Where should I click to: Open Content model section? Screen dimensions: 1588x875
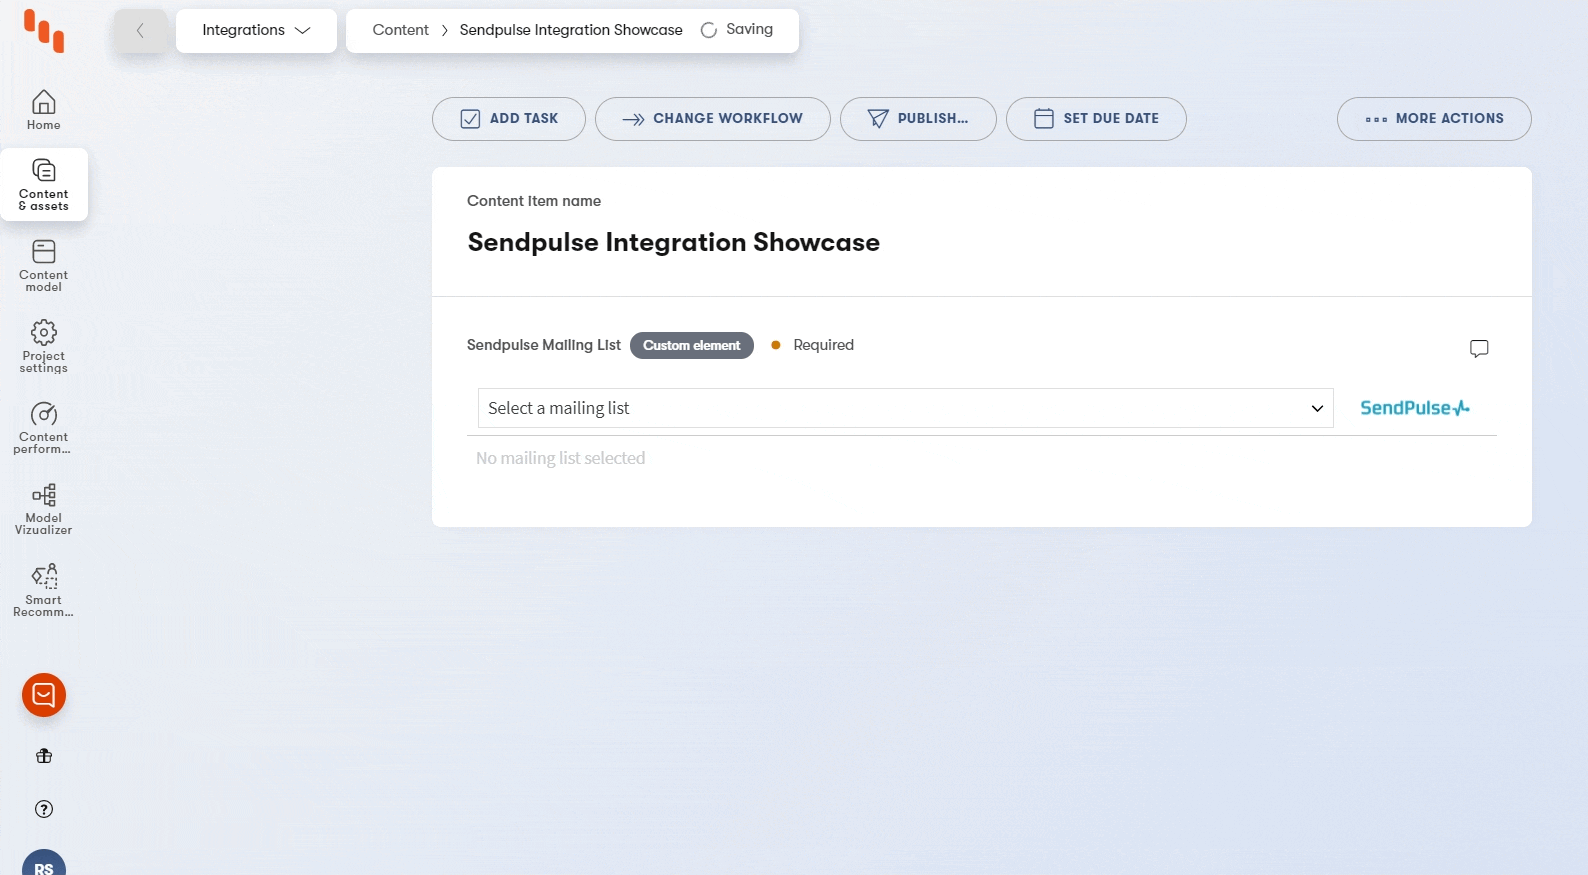(44, 266)
